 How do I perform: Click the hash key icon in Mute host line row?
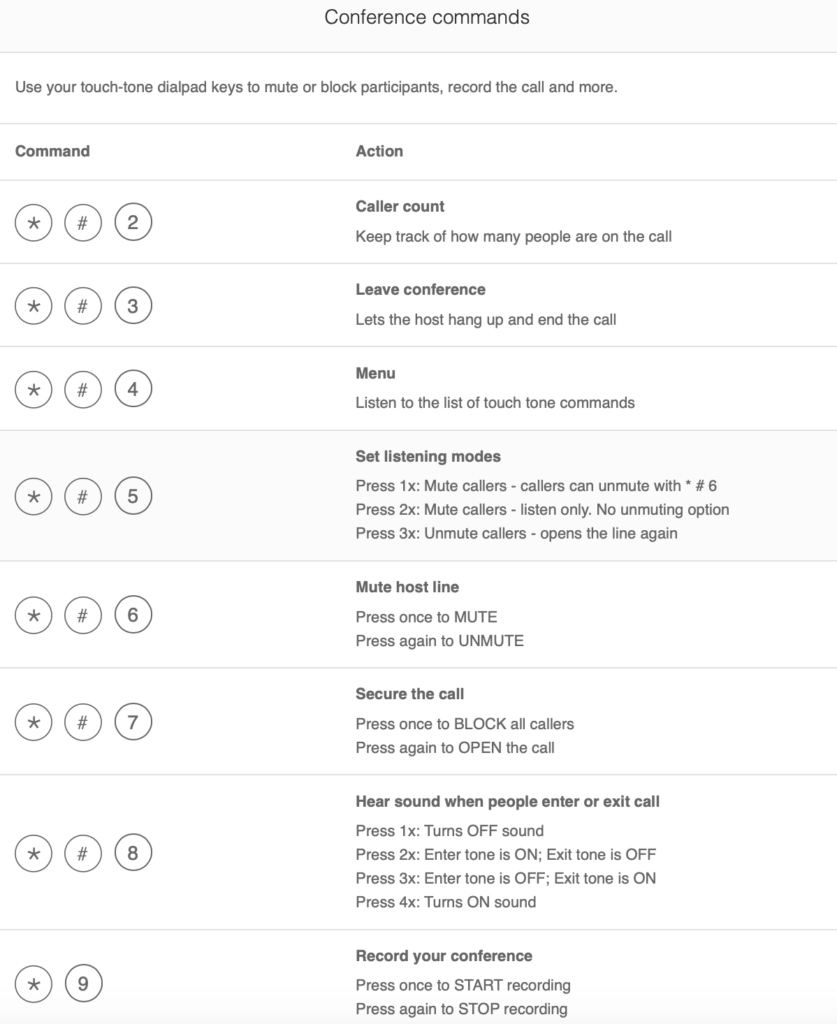(83, 615)
